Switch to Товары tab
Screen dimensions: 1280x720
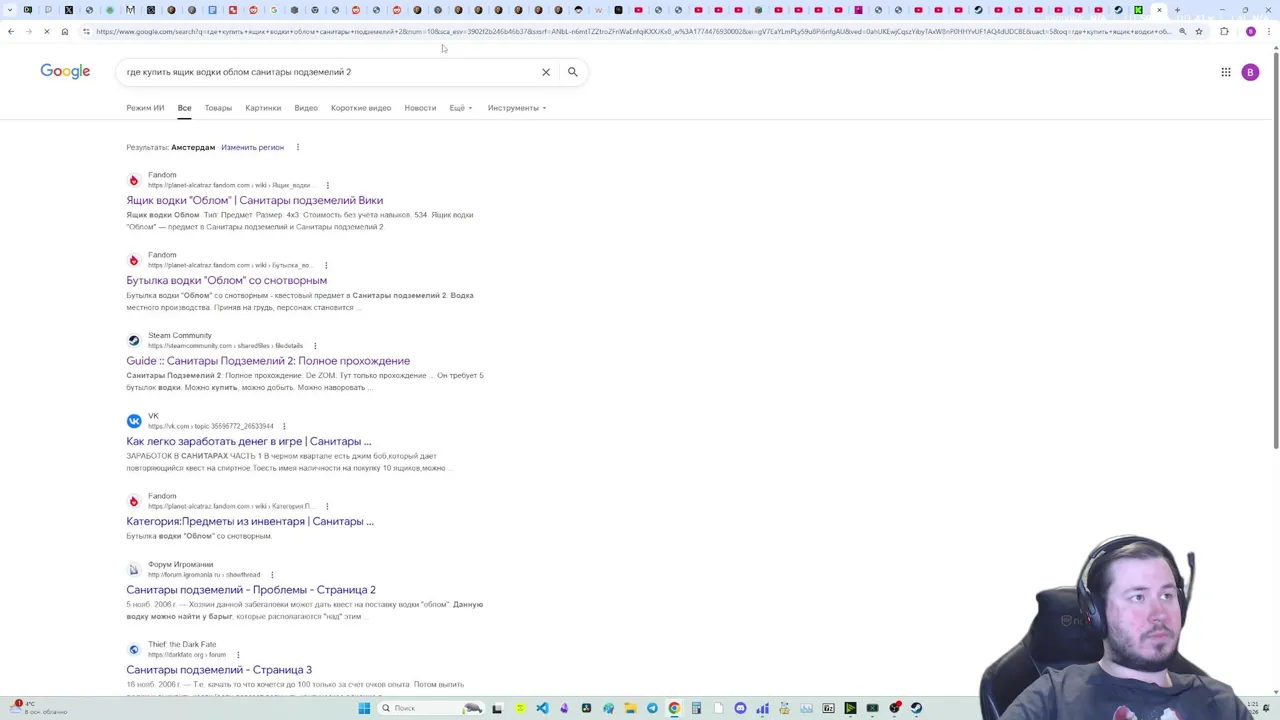click(x=218, y=108)
